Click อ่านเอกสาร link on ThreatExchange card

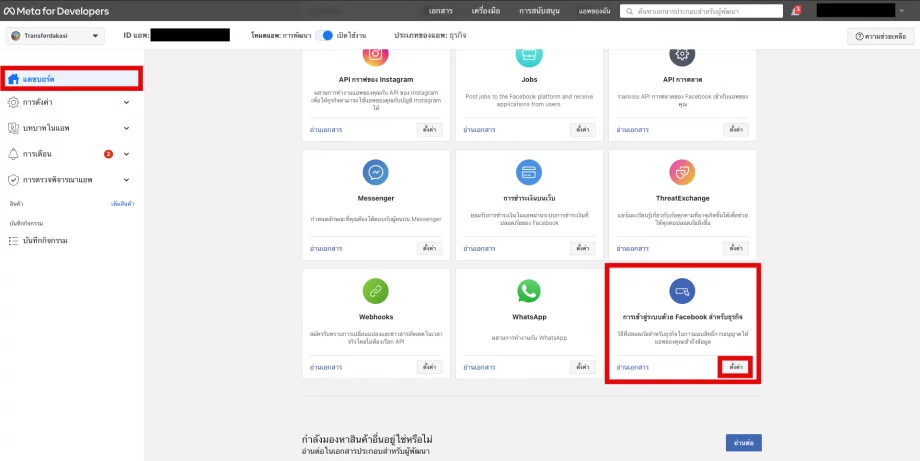(632, 249)
